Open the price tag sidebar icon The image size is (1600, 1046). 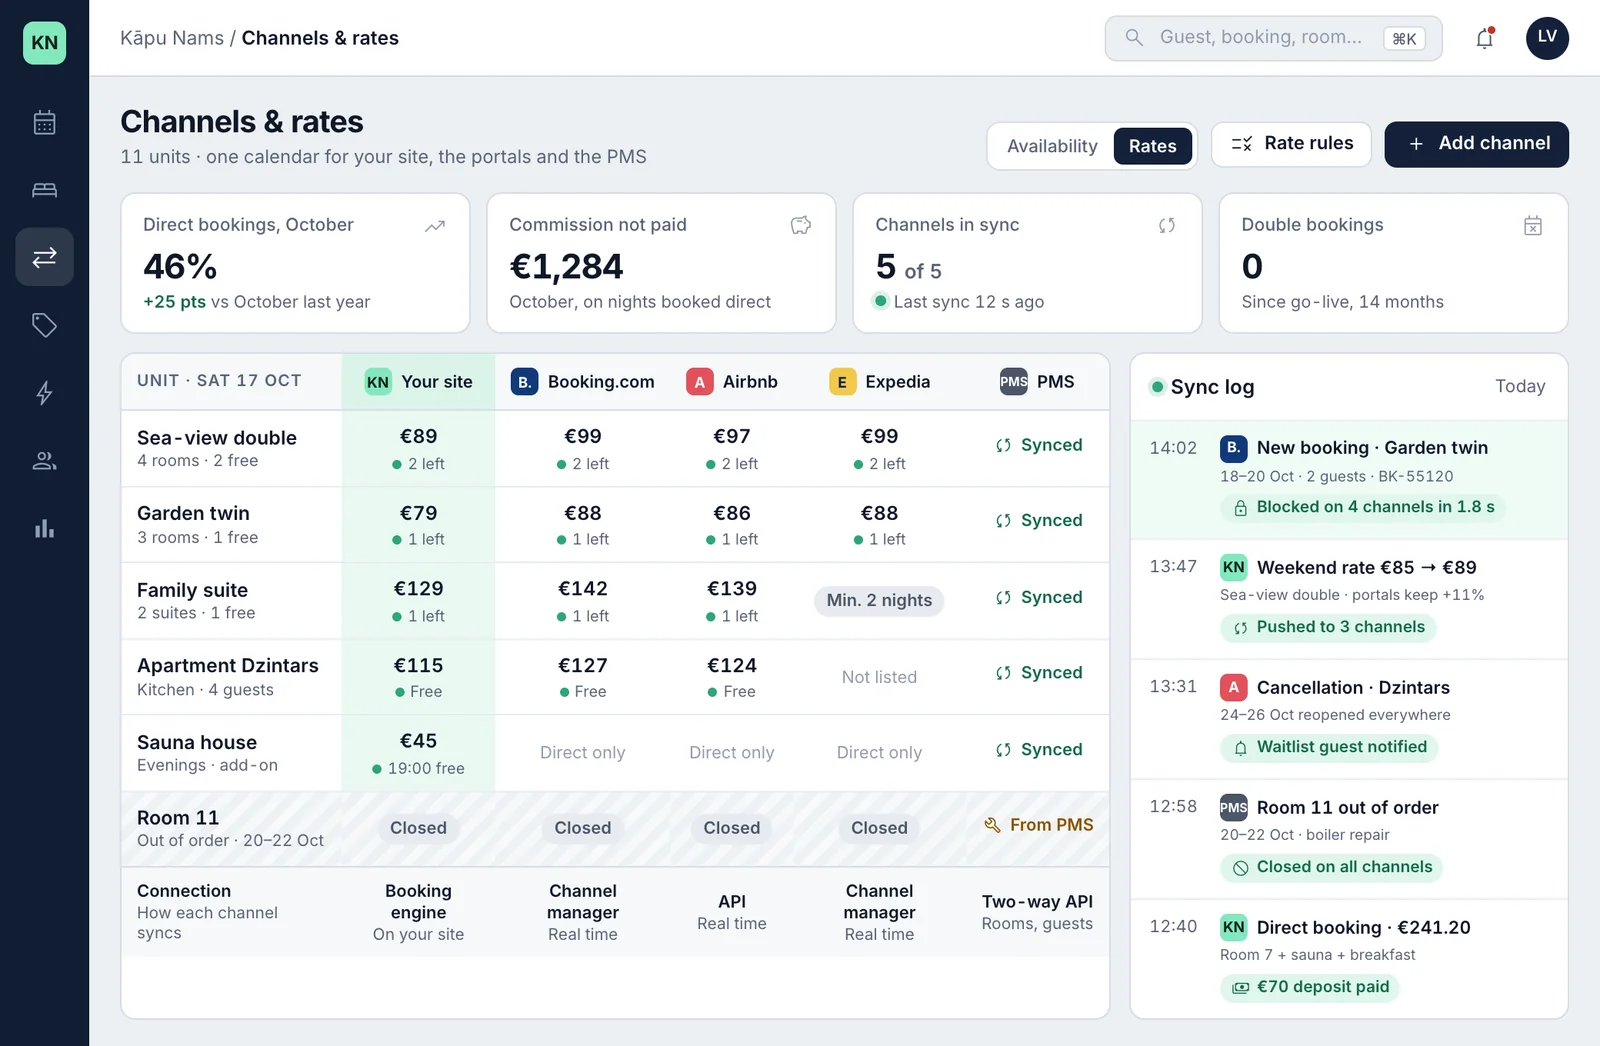point(44,325)
